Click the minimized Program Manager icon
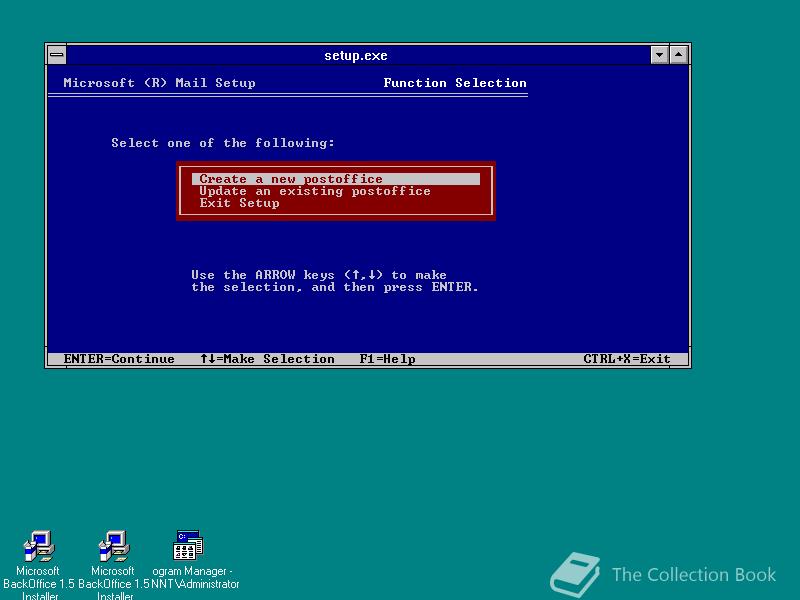 (x=188, y=545)
